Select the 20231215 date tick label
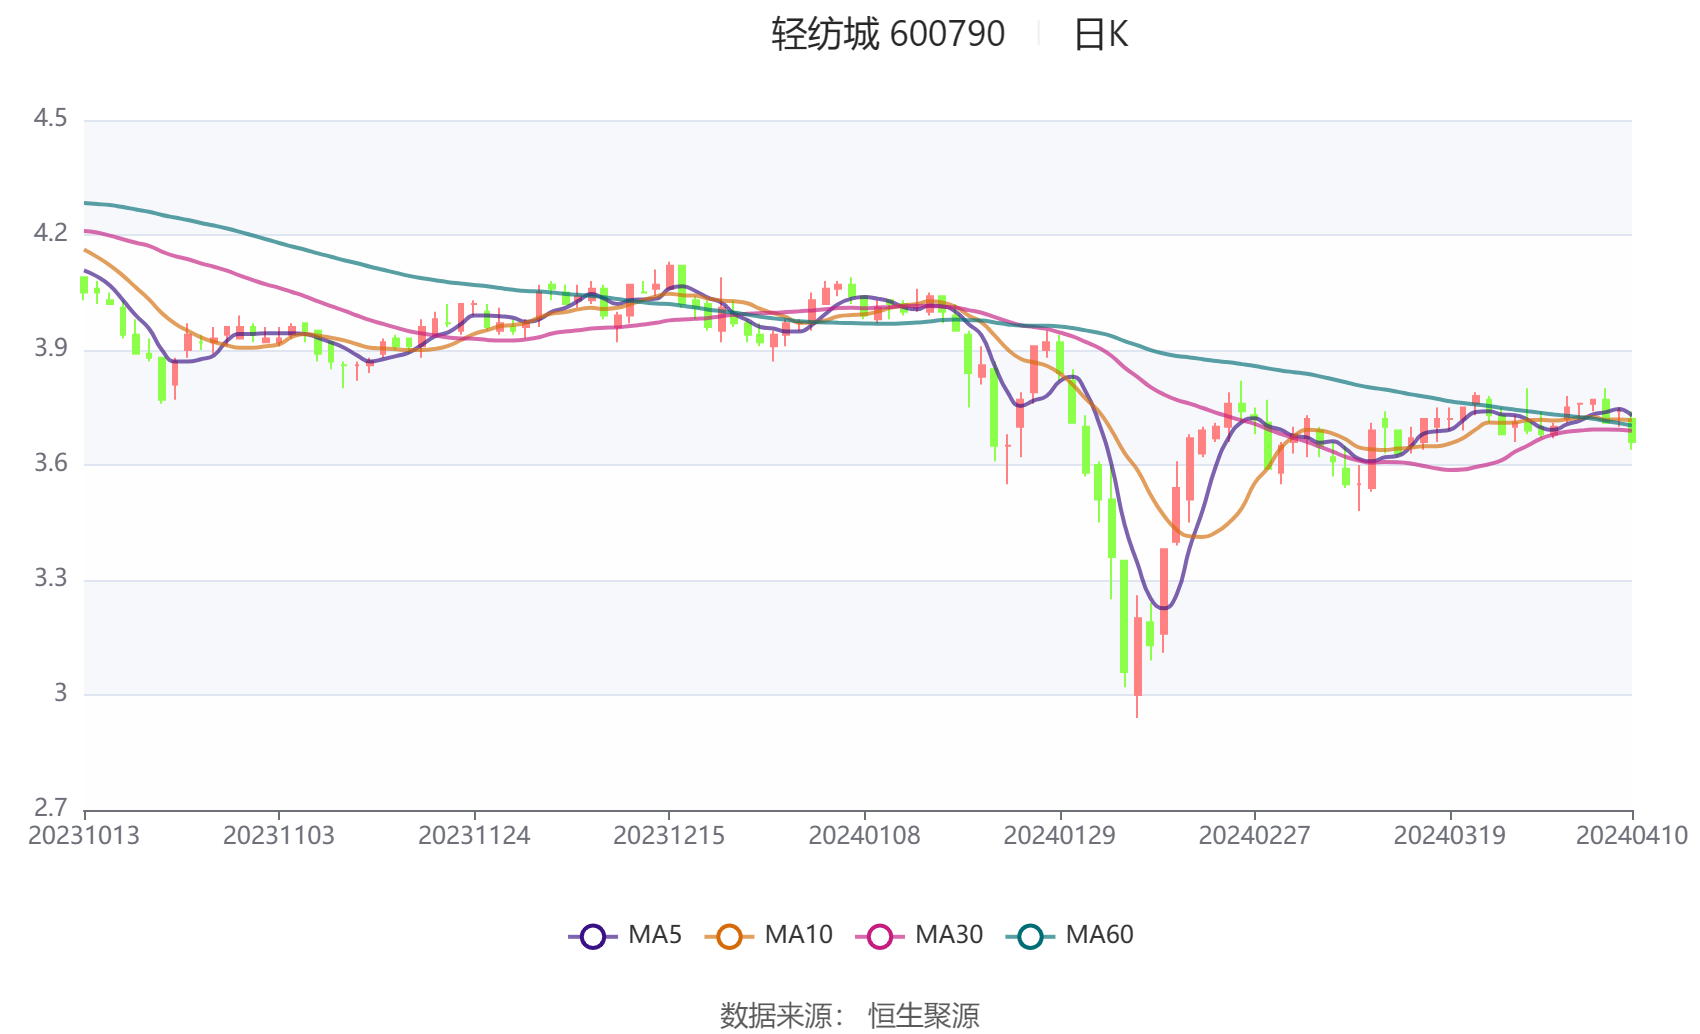The image size is (1700, 1034). click(668, 836)
